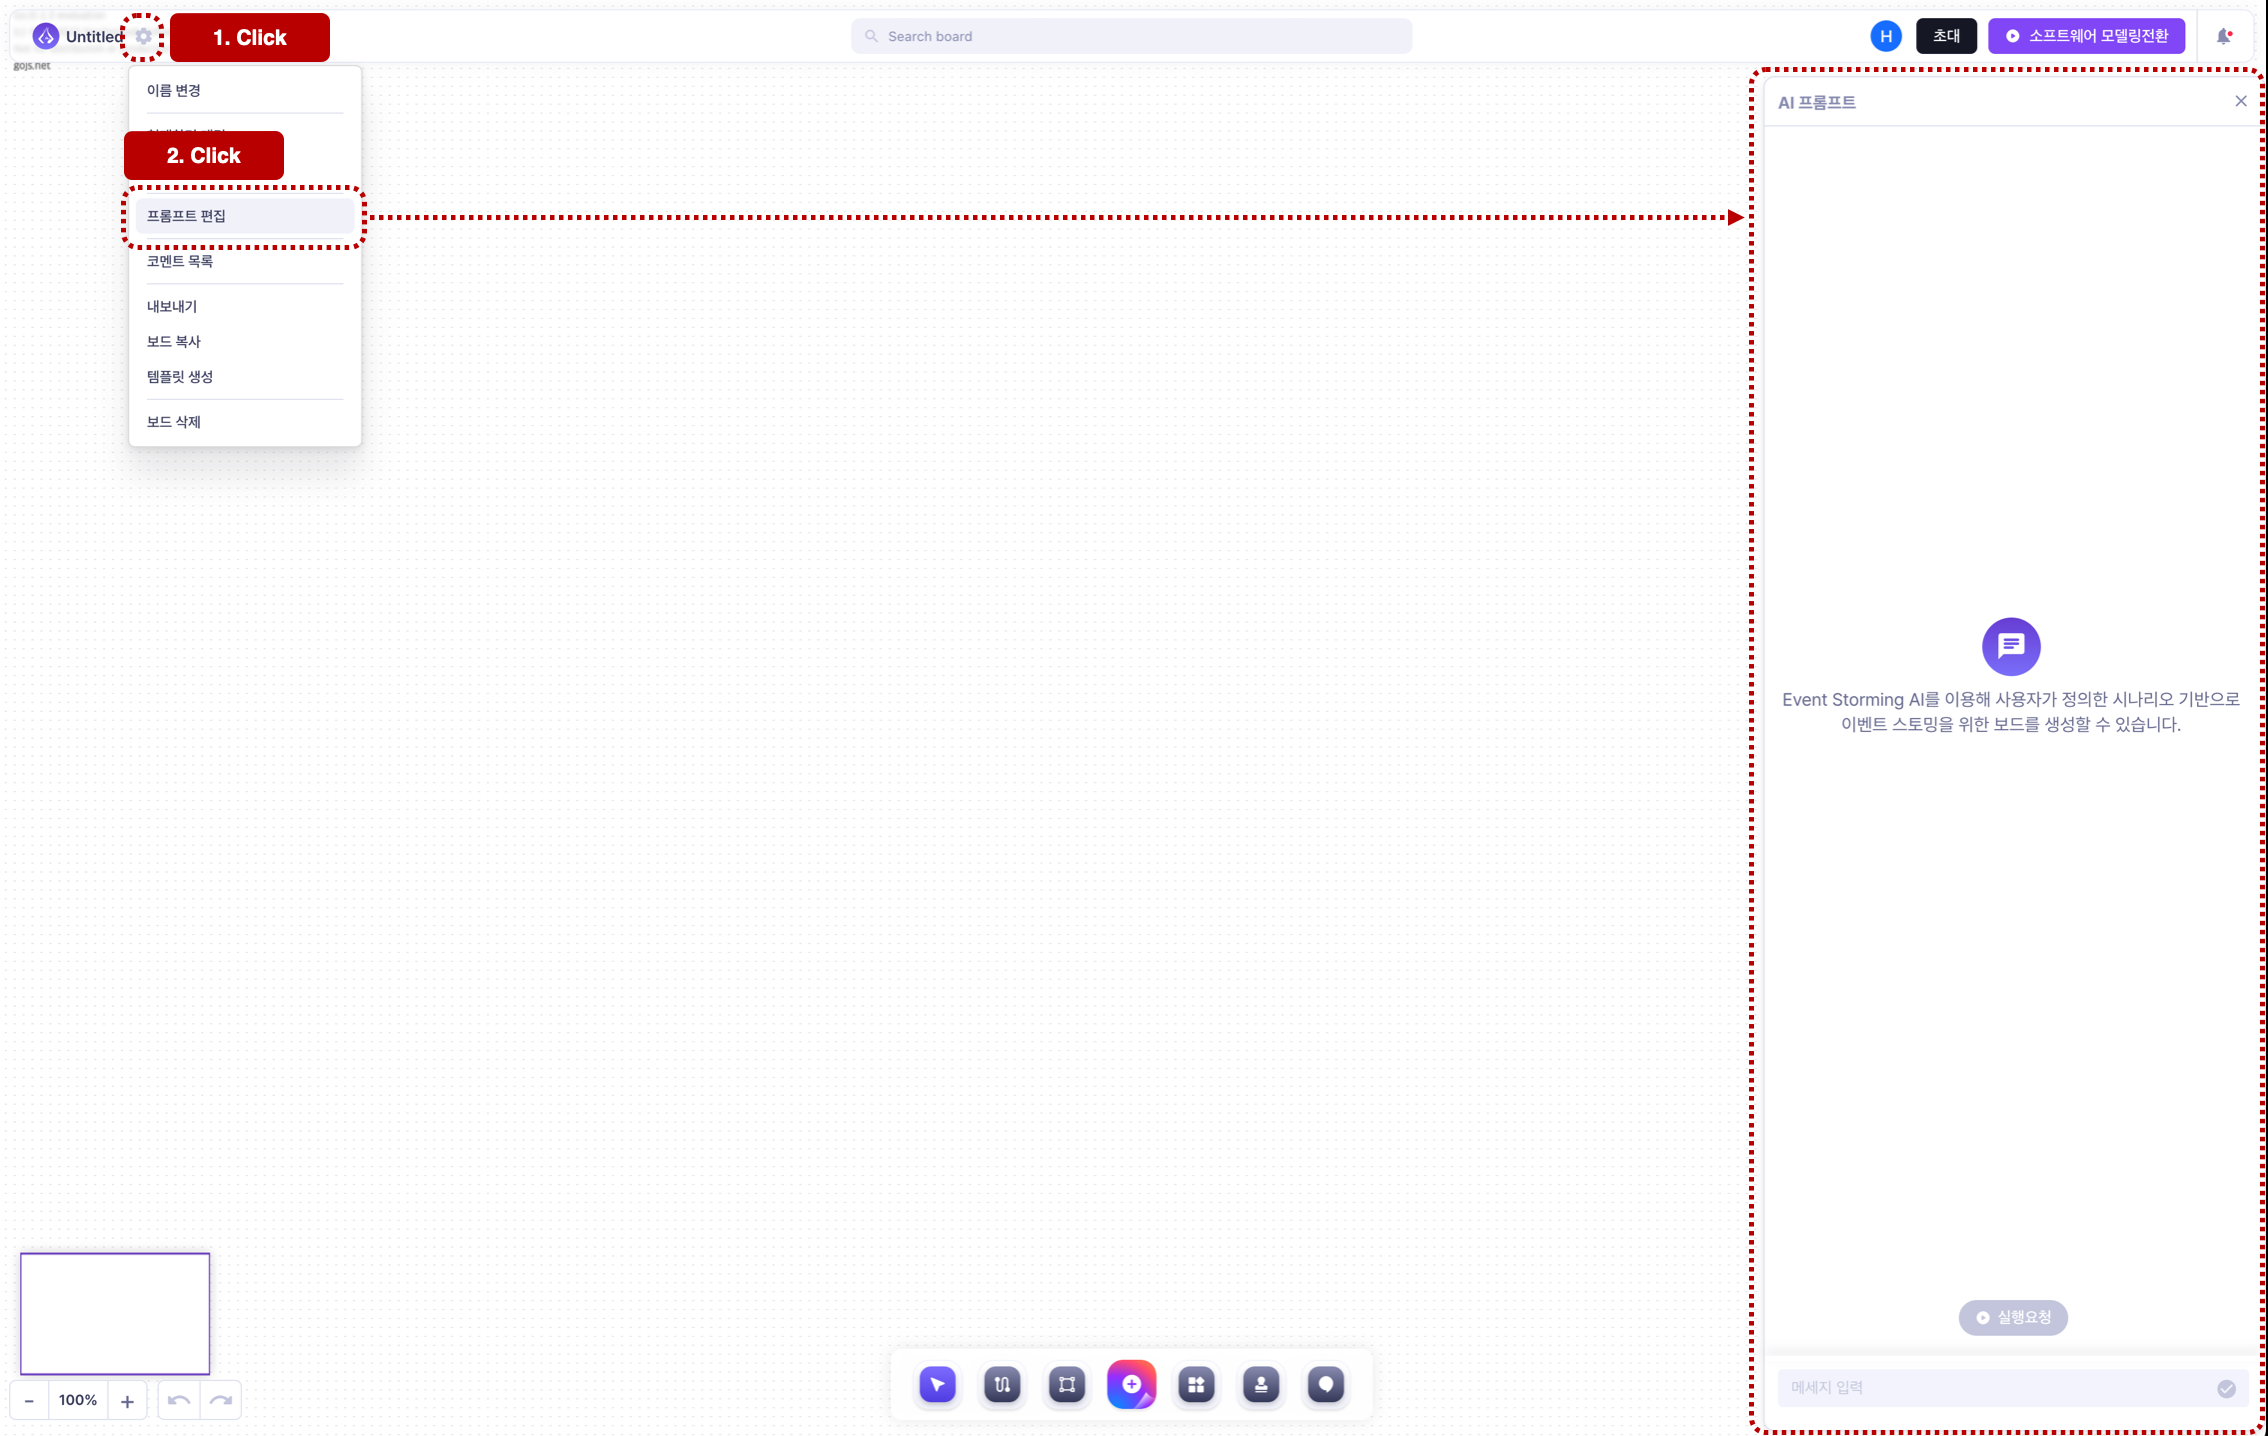The height and width of the screenshot is (1436, 2268).
Task: Open the notifications bell
Action: coord(2224,36)
